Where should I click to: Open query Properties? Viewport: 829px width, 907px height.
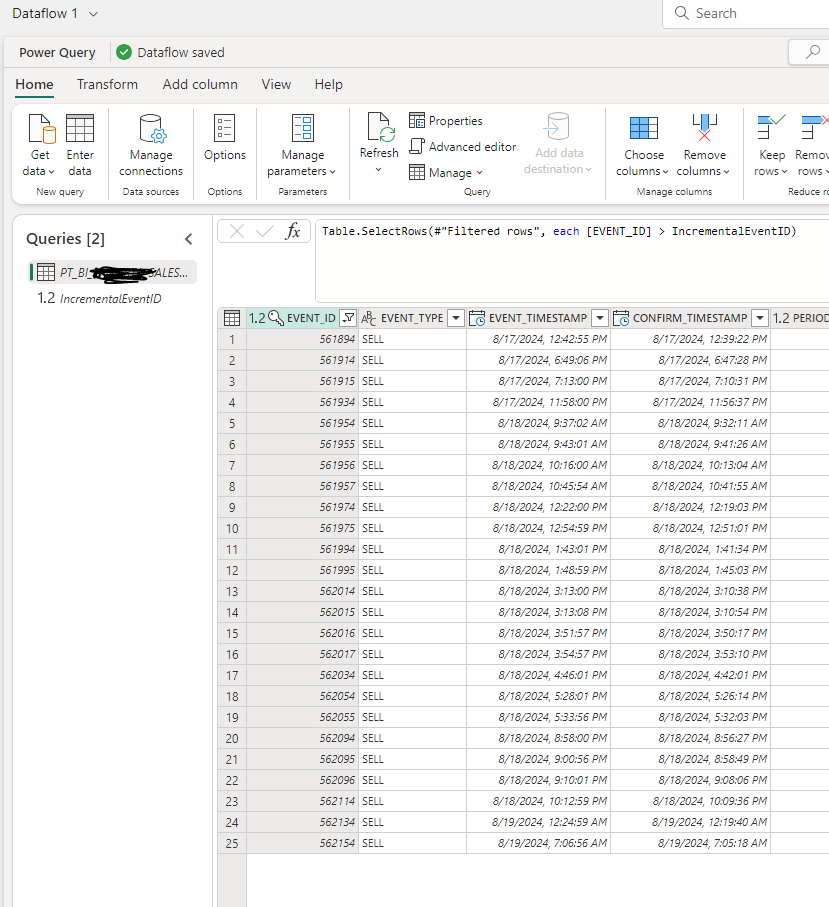pos(445,120)
